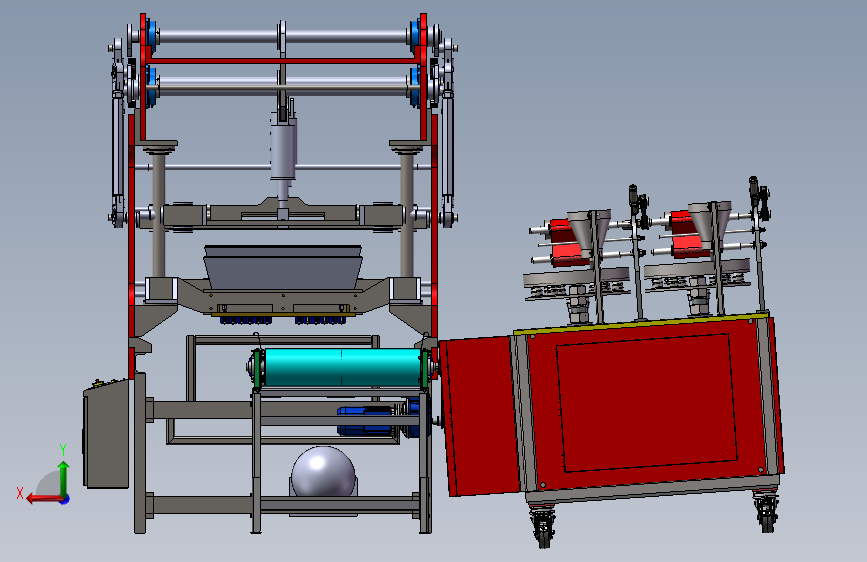Select the right caster wheel under the cabinet

coord(767,513)
